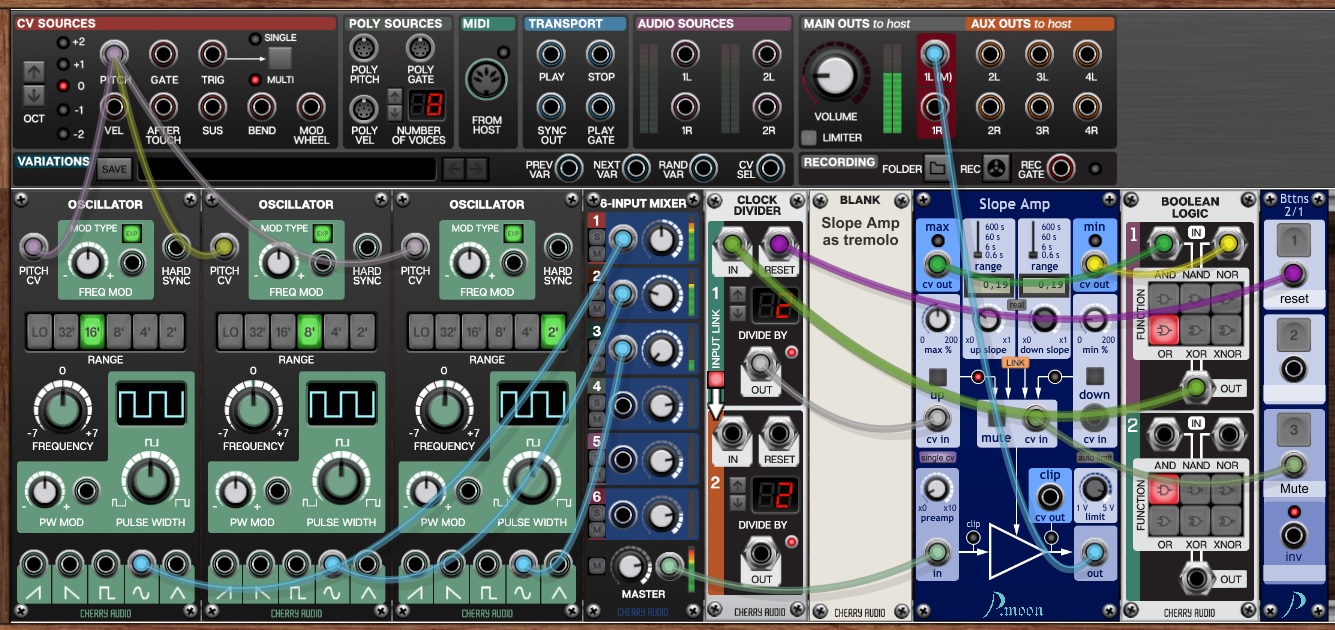Screen dimensions: 1335x630
Task: Increase the number of voices
Action: tap(395, 97)
